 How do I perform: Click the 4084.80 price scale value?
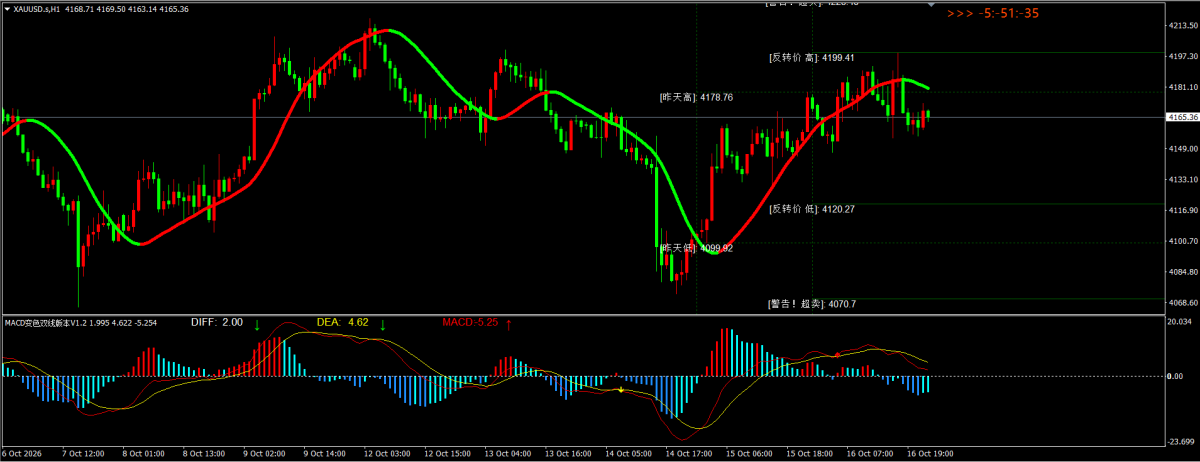click(x=1183, y=272)
